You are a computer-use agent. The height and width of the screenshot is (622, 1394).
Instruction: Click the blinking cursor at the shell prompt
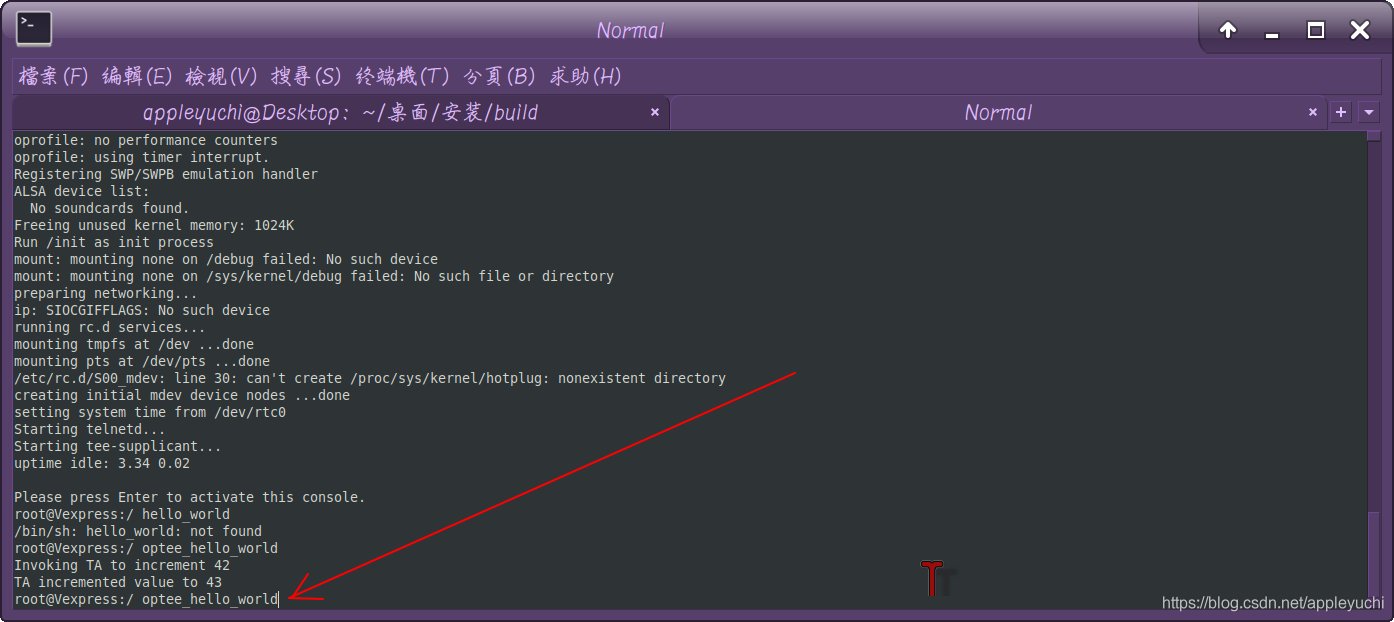(276, 599)
